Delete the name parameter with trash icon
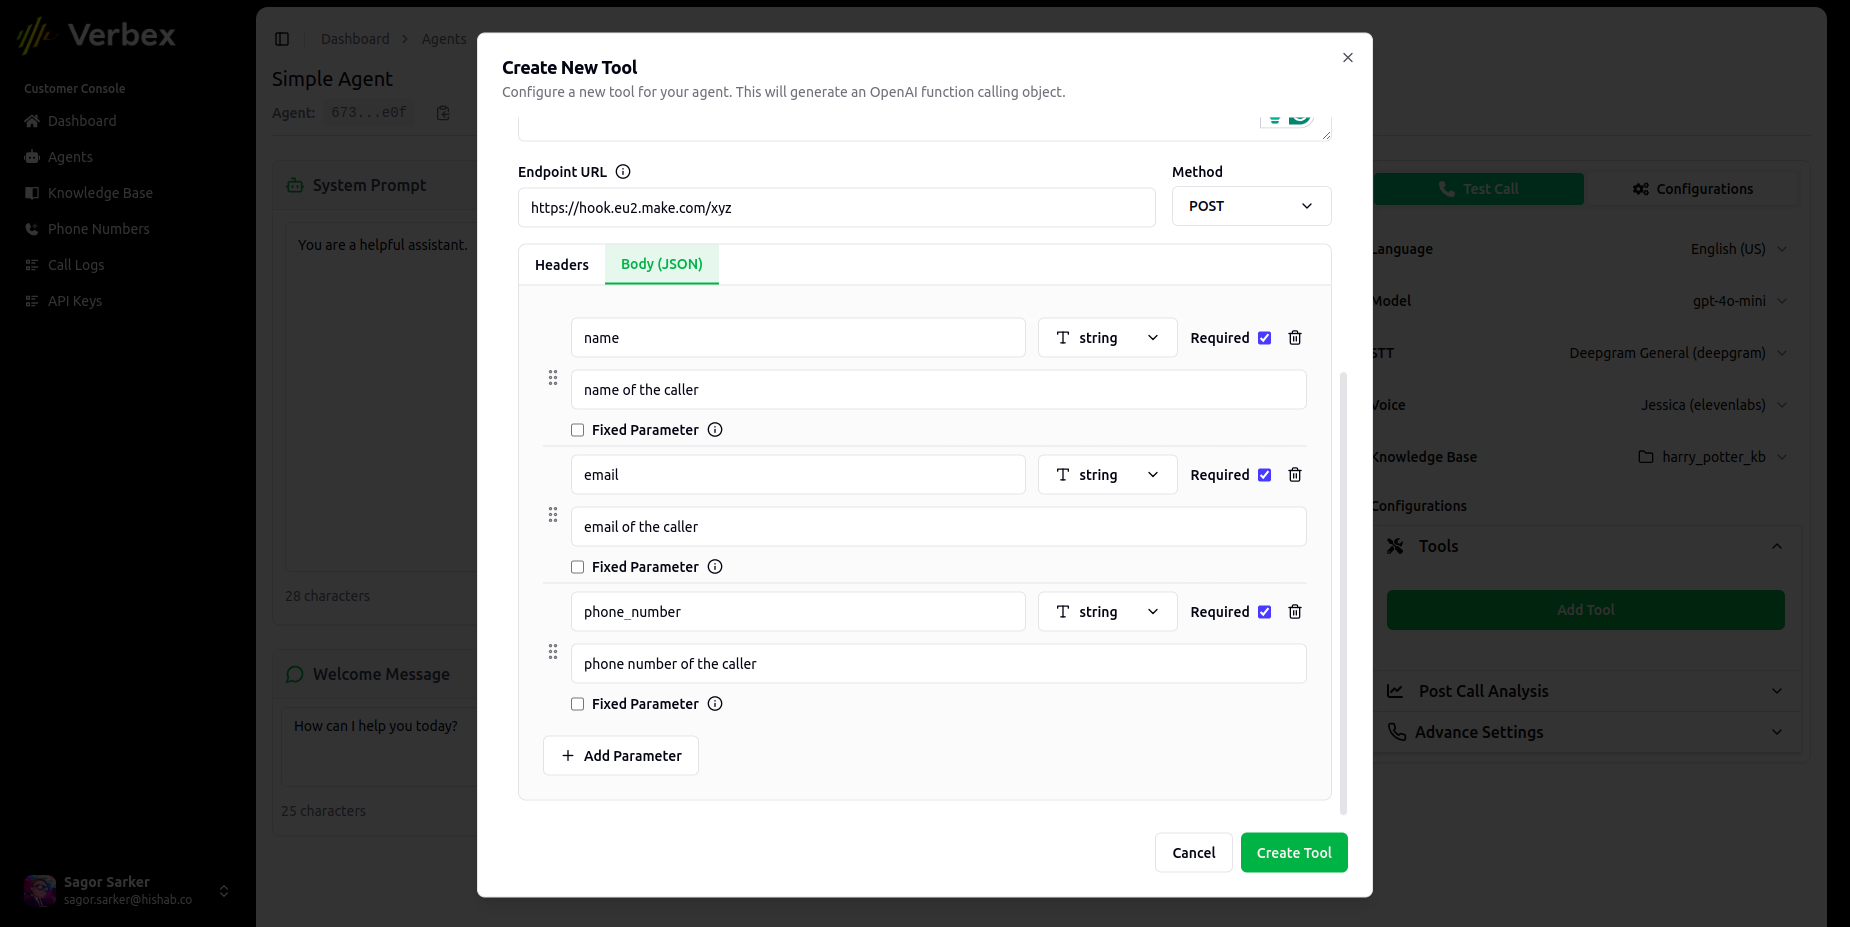1850x927 pixels. point(1295,338)
